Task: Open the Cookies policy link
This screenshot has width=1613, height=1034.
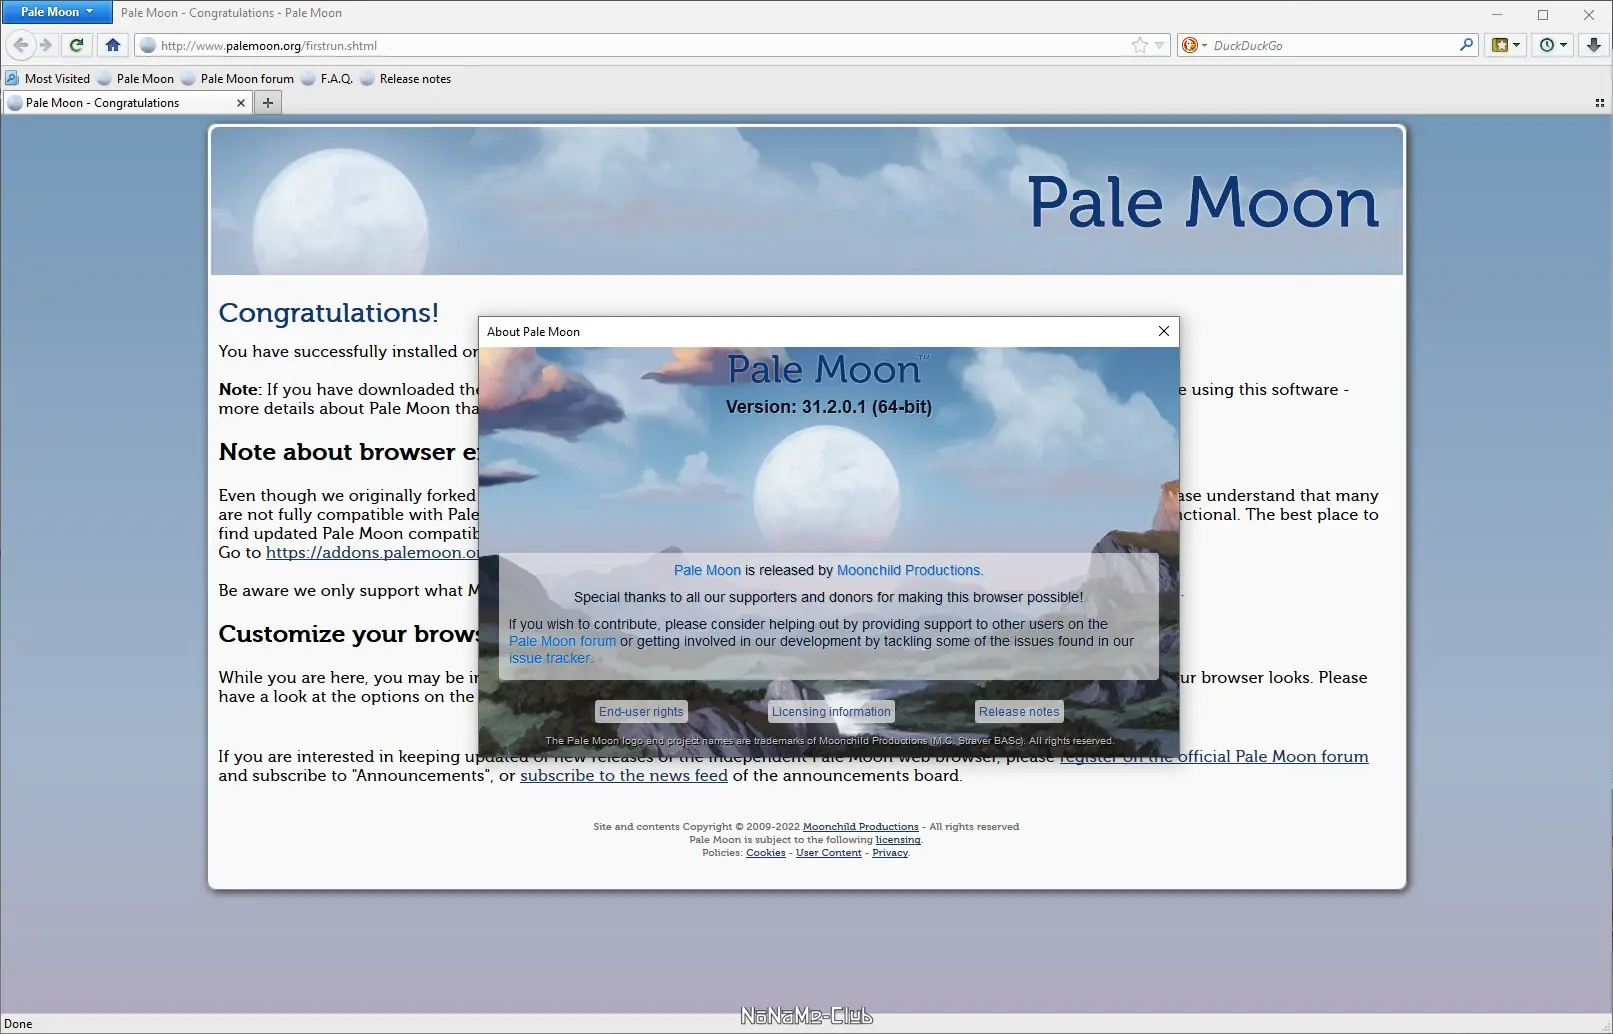Action: pyautogui.click(x=766, y=853)
